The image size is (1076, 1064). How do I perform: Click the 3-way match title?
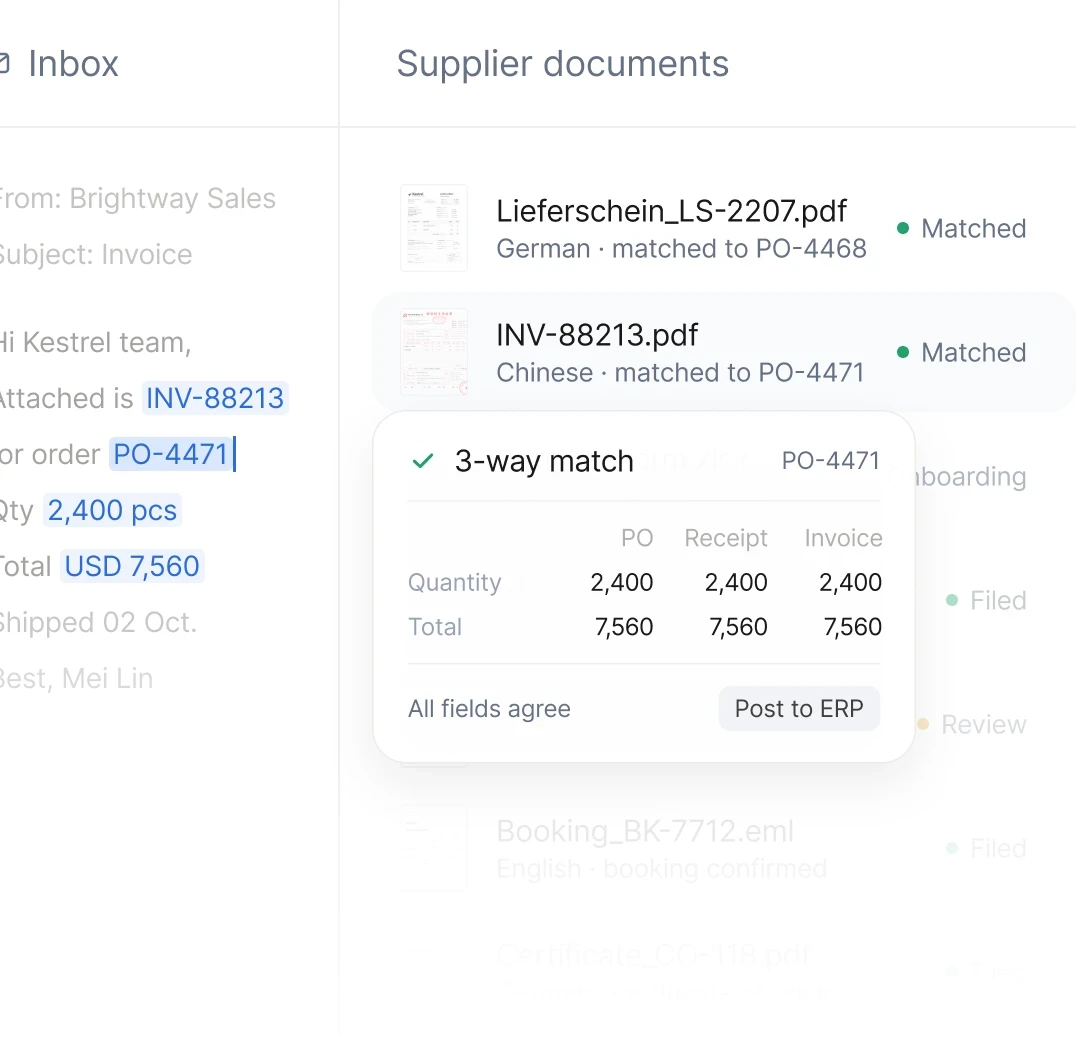[544, 461]
